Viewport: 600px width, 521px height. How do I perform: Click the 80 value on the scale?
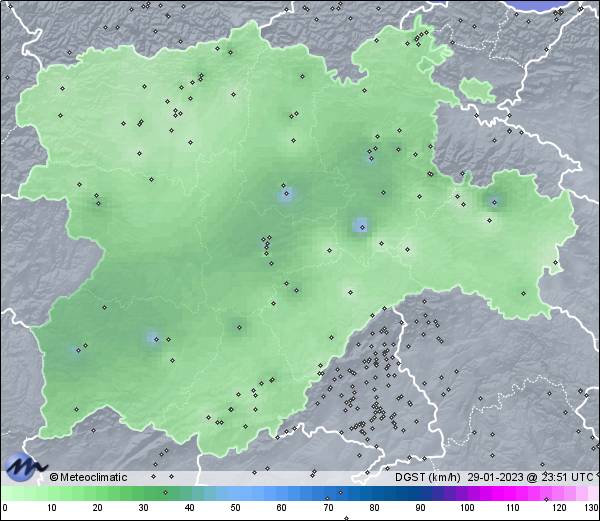(x=374, y=508)
